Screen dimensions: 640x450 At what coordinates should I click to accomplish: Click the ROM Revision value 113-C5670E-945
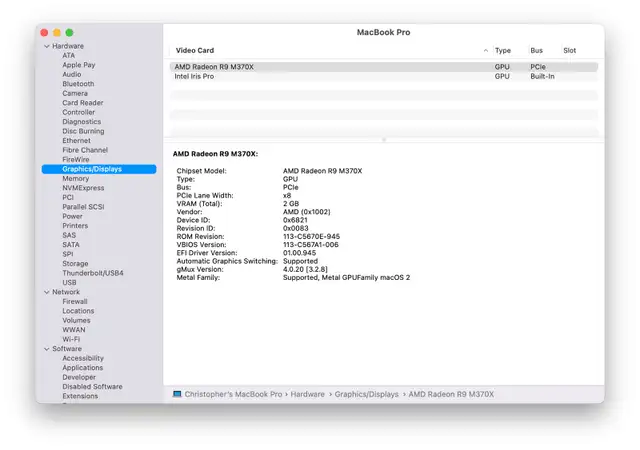[x=311, y=236]
